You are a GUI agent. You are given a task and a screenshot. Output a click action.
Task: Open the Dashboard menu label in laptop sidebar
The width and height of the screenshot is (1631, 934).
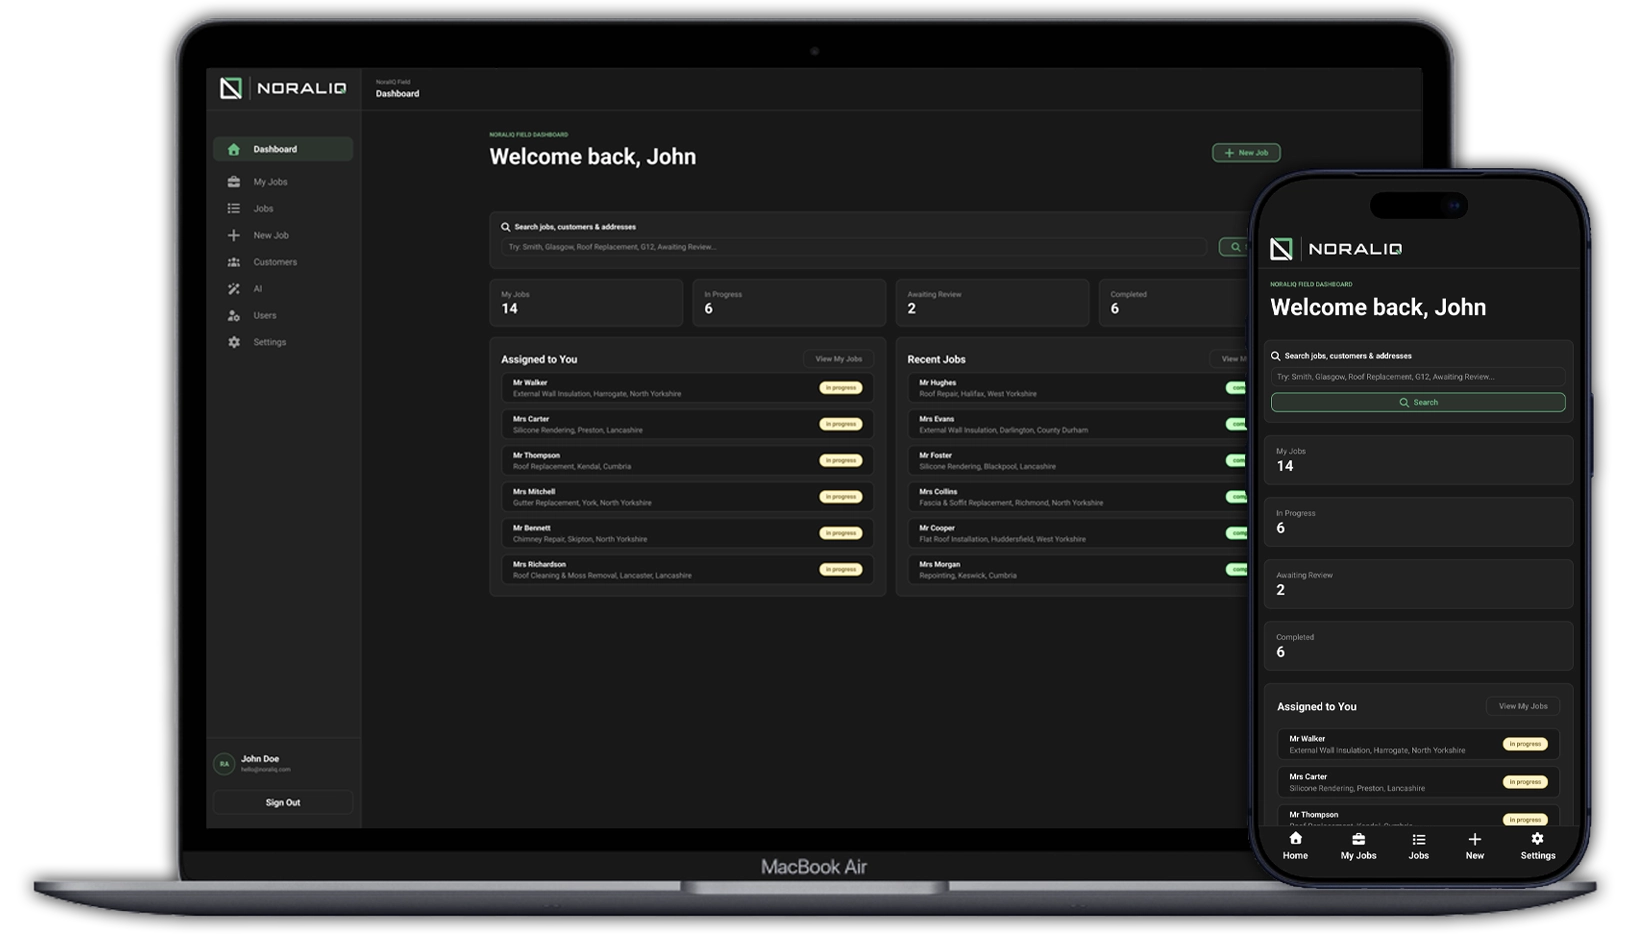pos(275,149)
